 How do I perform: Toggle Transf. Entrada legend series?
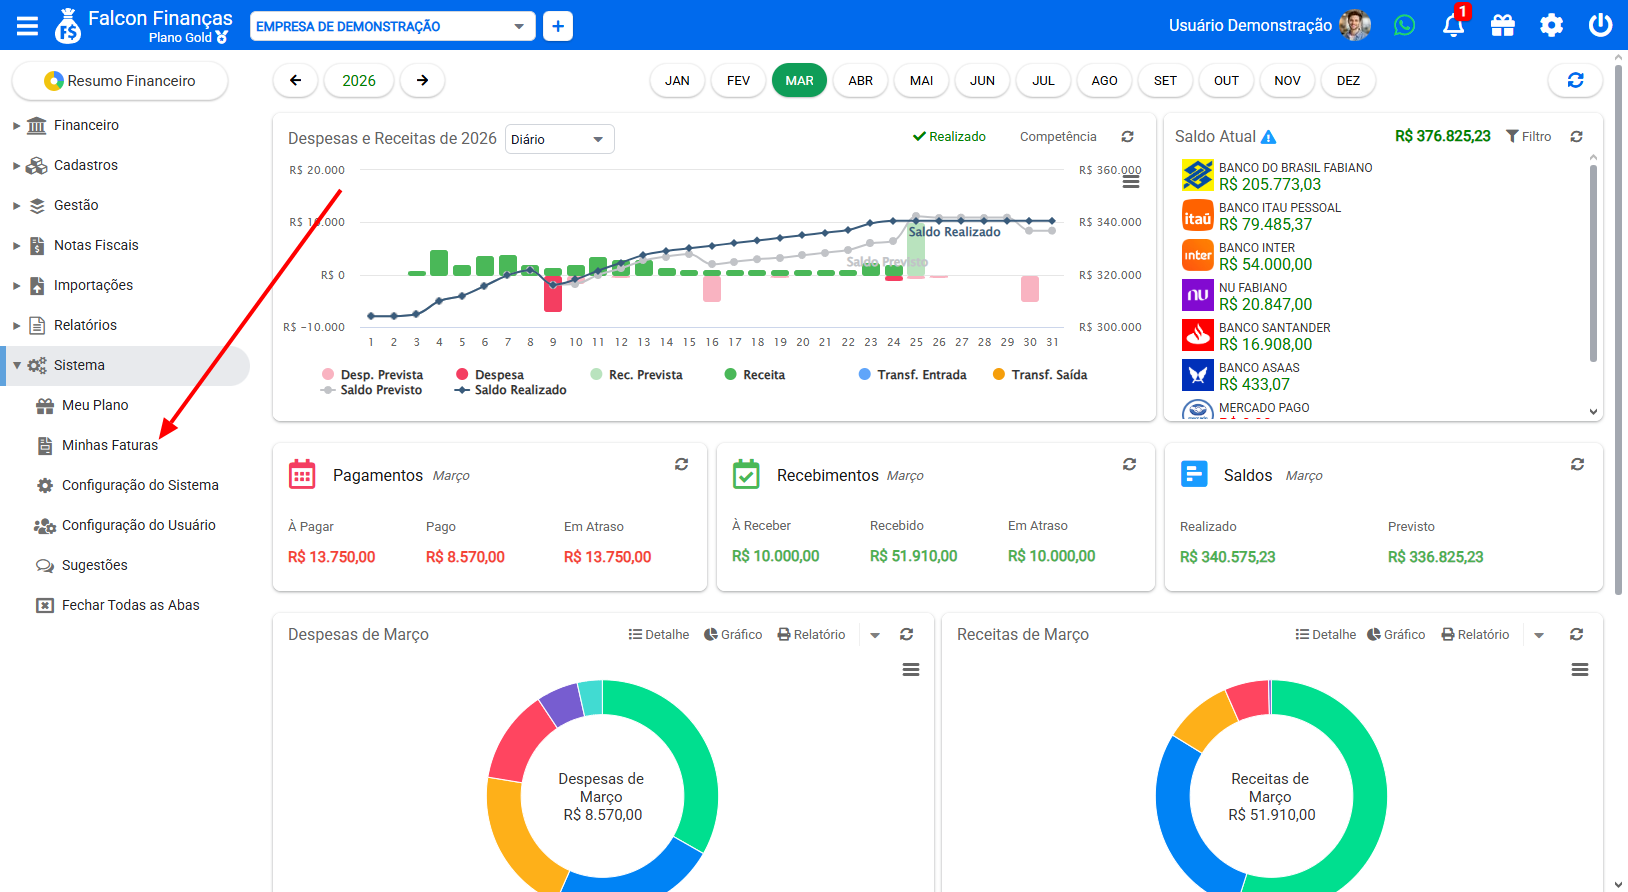click(x=913, y=375)
